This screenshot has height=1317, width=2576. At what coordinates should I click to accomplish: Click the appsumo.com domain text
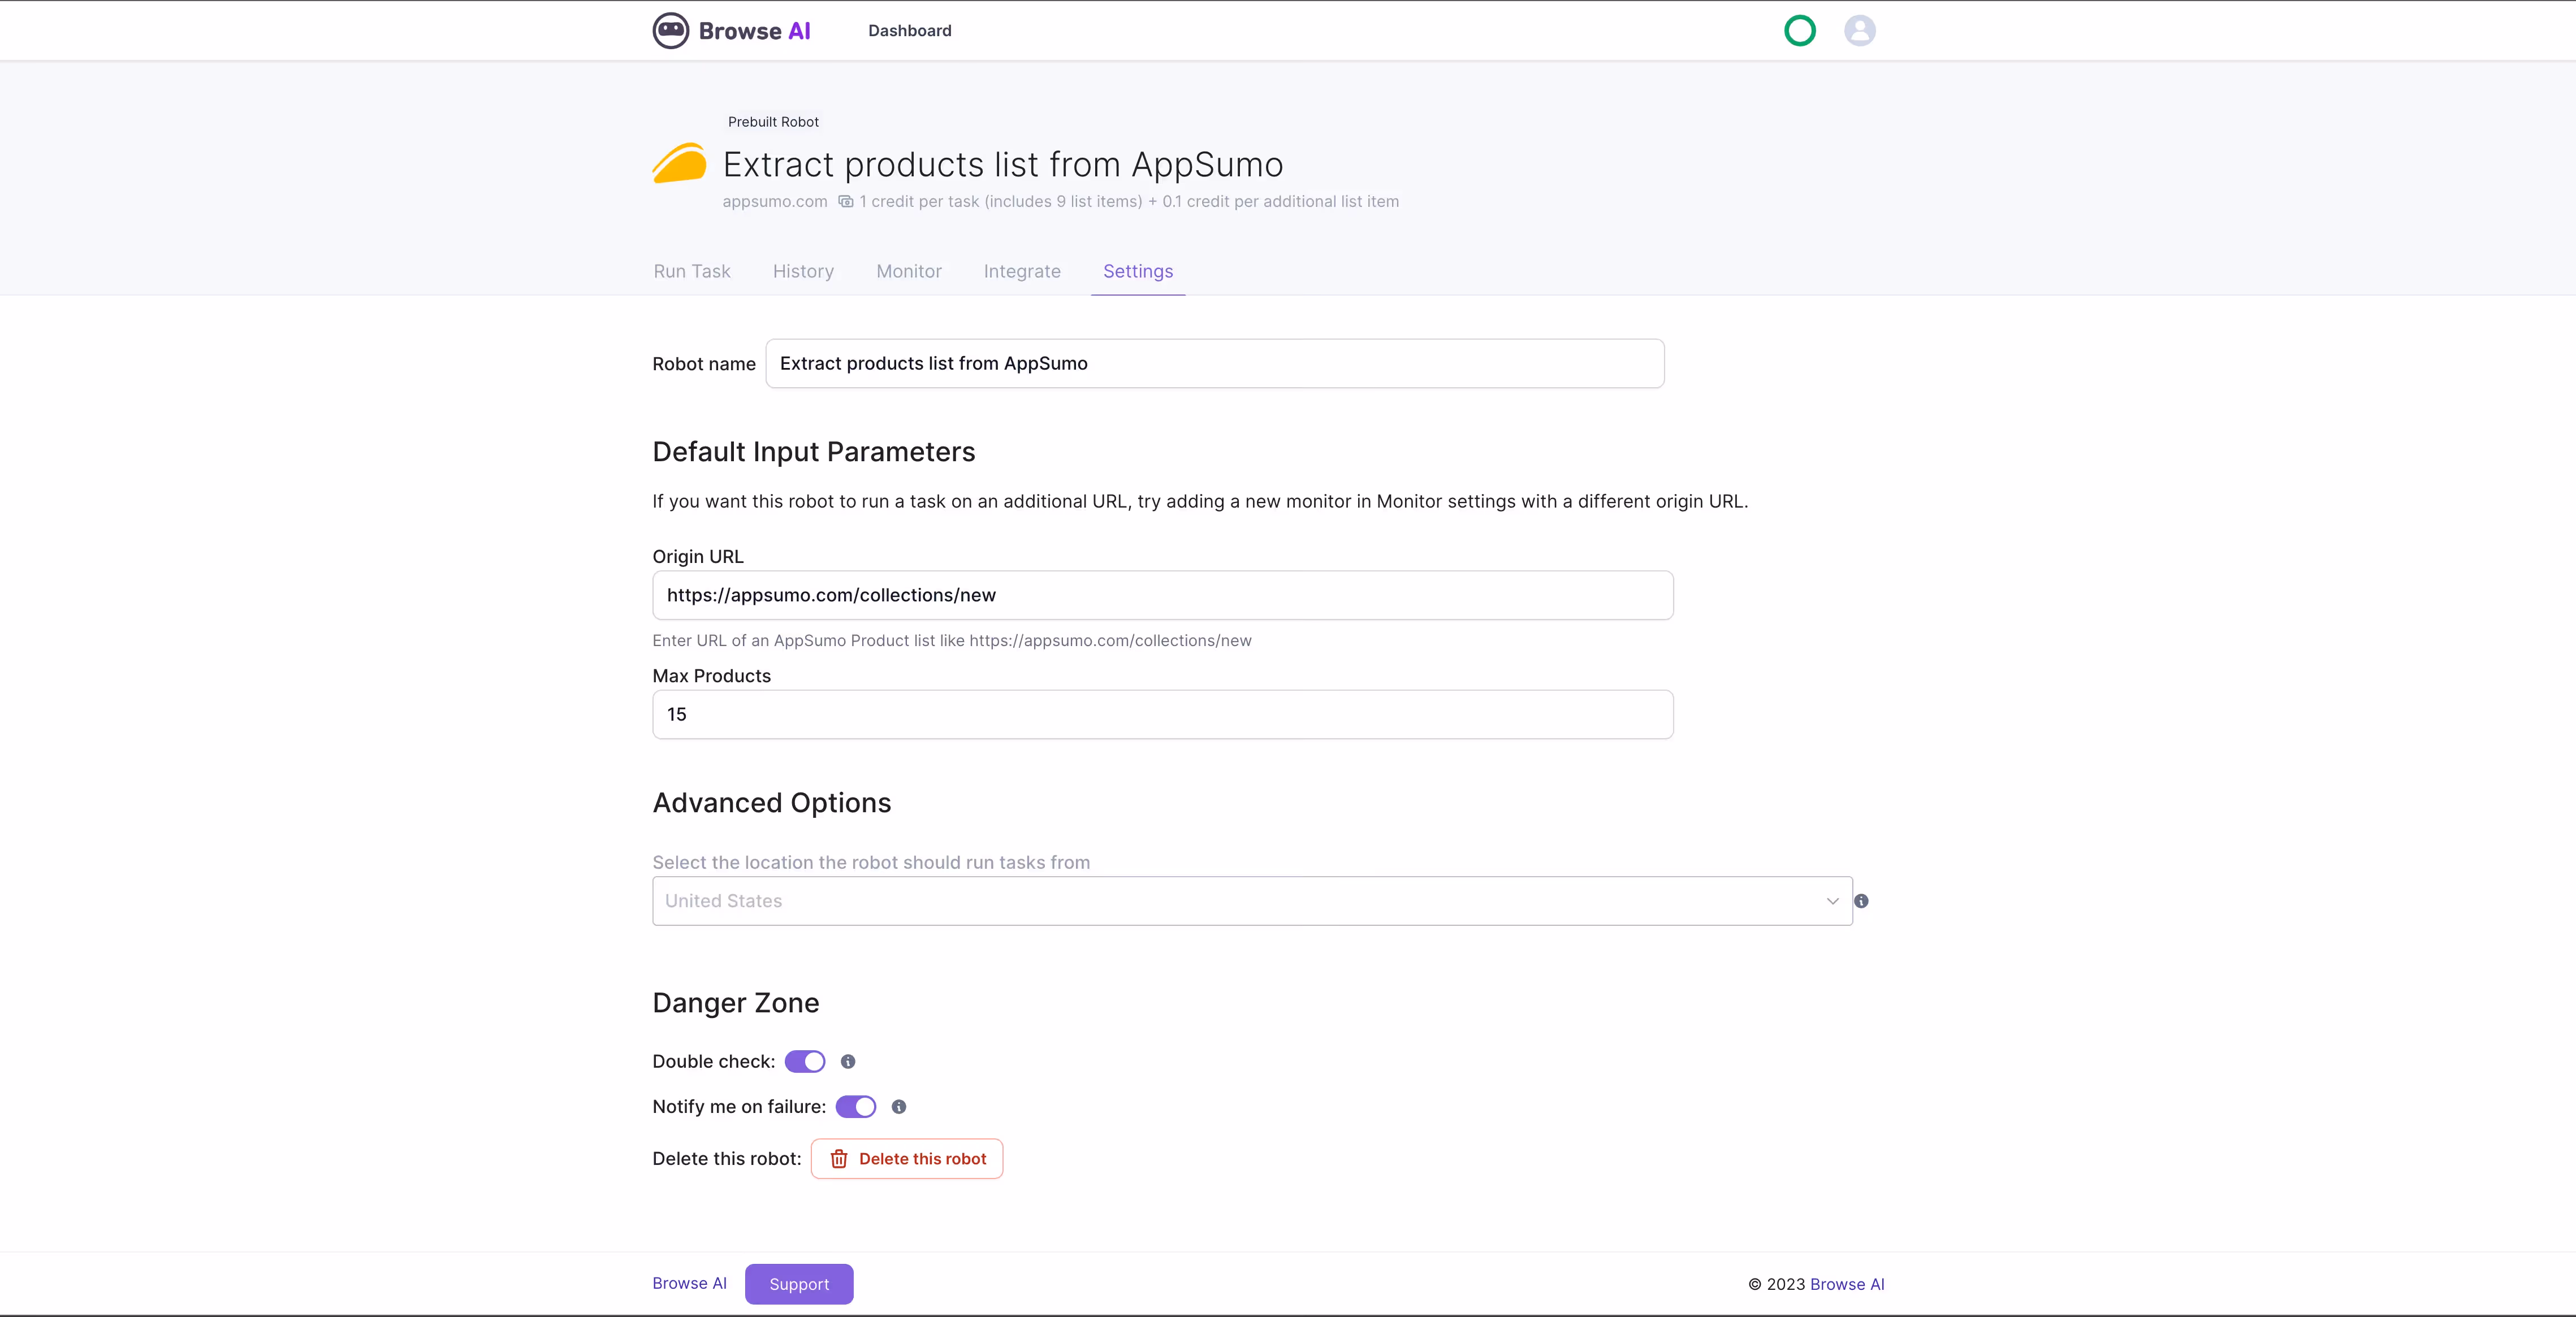point(775,201)
